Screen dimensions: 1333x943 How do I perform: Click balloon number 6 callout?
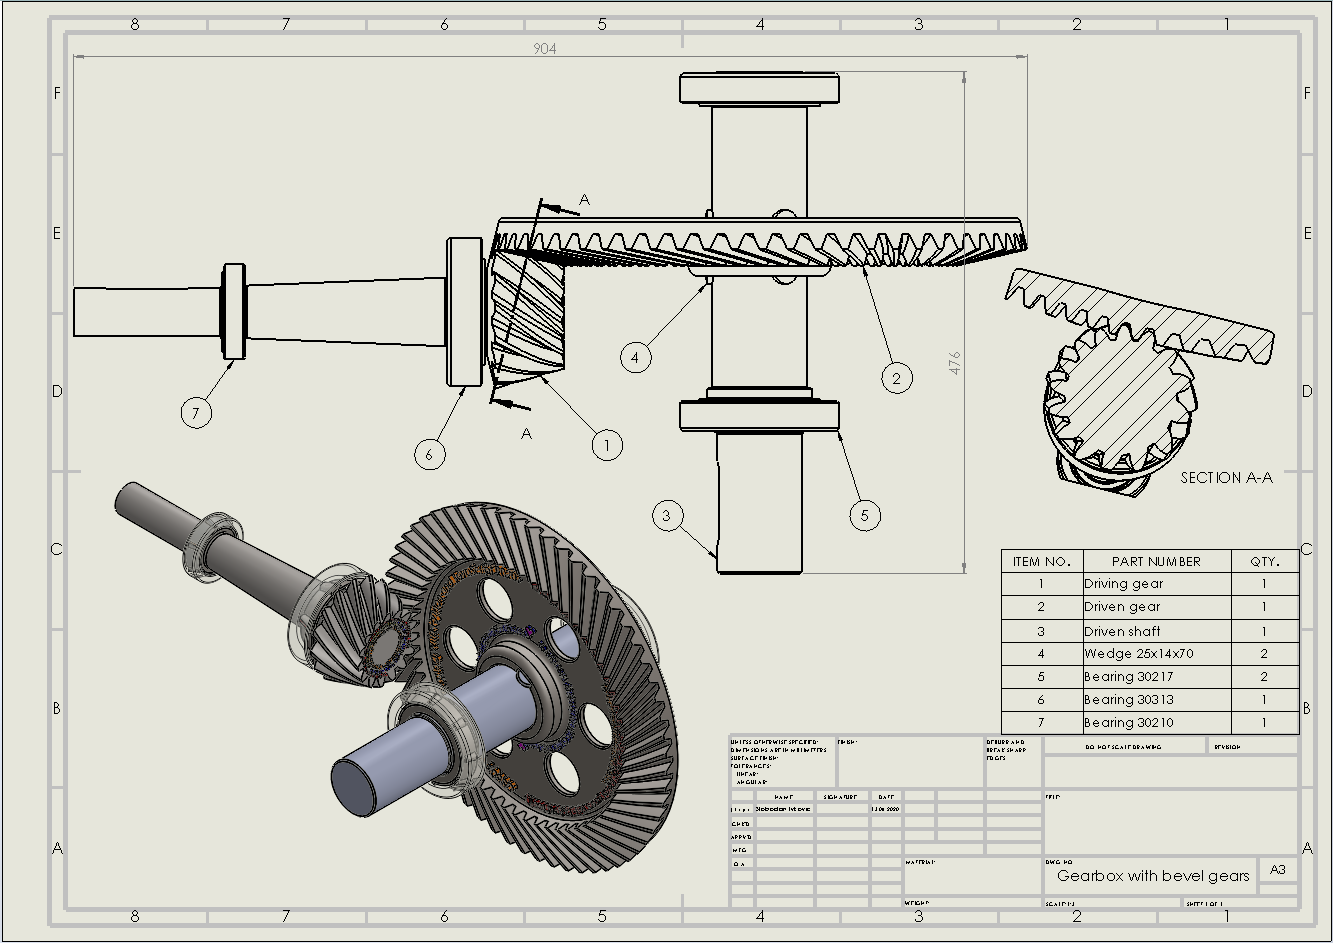point(430,455)
